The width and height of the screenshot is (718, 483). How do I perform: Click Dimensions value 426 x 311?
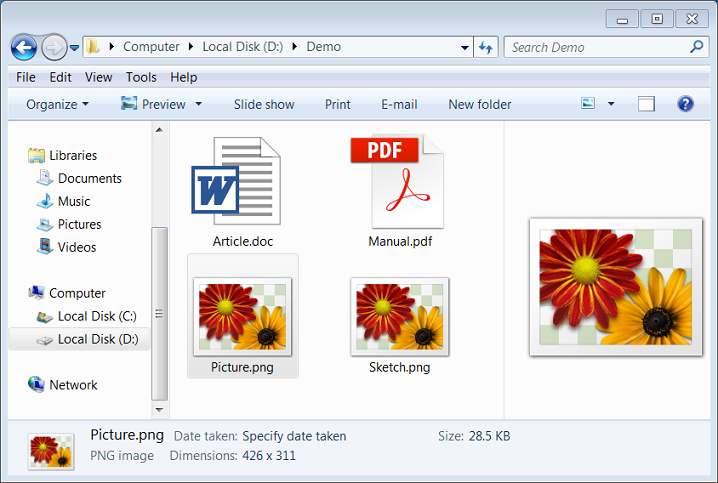point(269,456)
